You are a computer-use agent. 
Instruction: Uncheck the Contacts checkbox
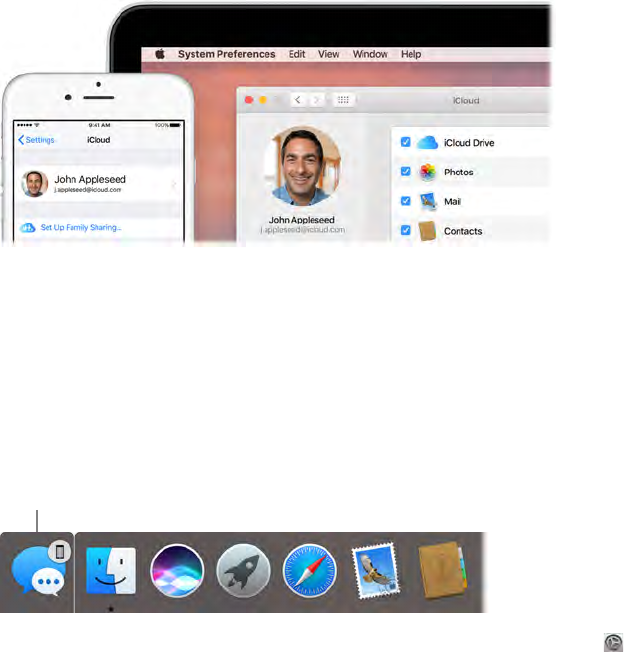point(405,230)
